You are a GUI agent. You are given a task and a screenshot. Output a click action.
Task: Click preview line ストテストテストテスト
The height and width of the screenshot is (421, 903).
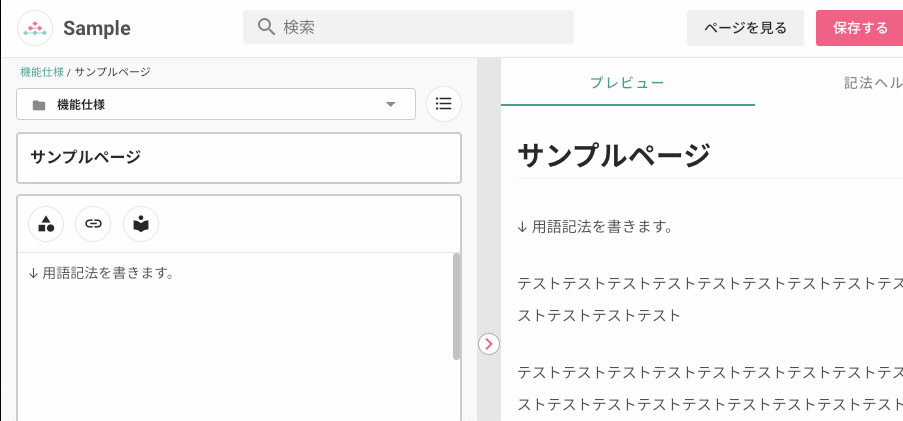tap(600, 316)
